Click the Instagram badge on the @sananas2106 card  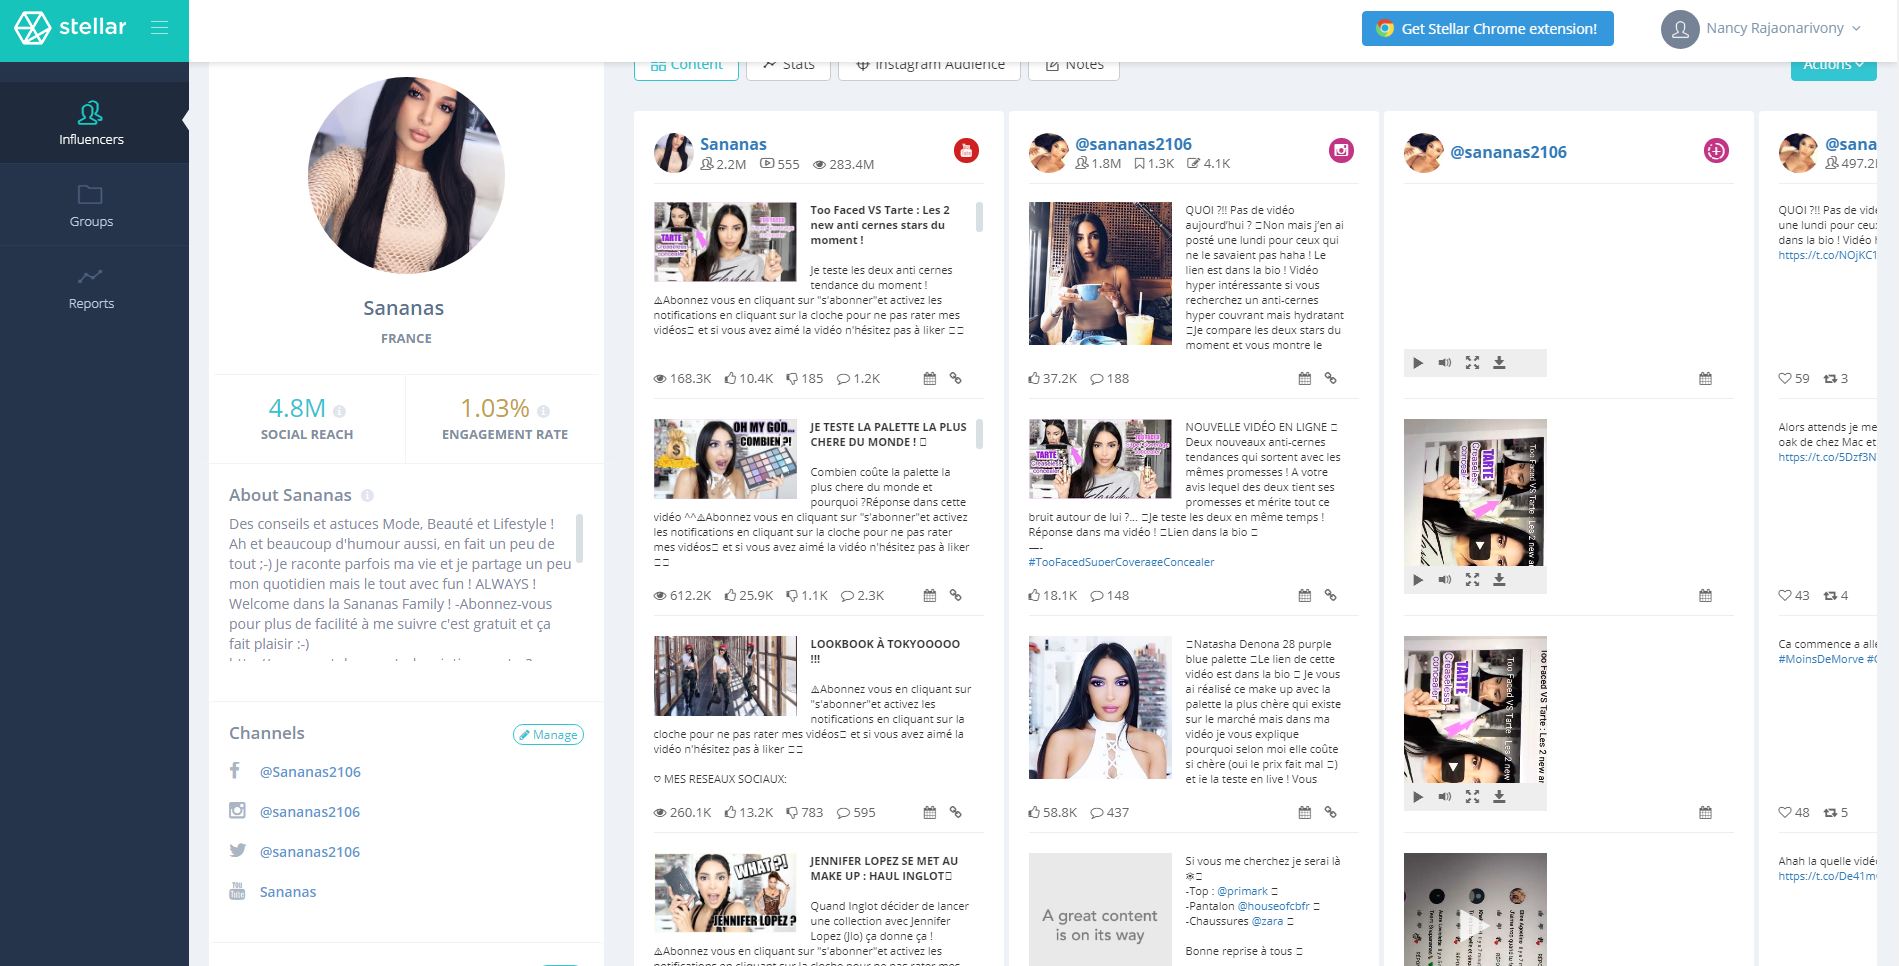tap(1341, 151)
